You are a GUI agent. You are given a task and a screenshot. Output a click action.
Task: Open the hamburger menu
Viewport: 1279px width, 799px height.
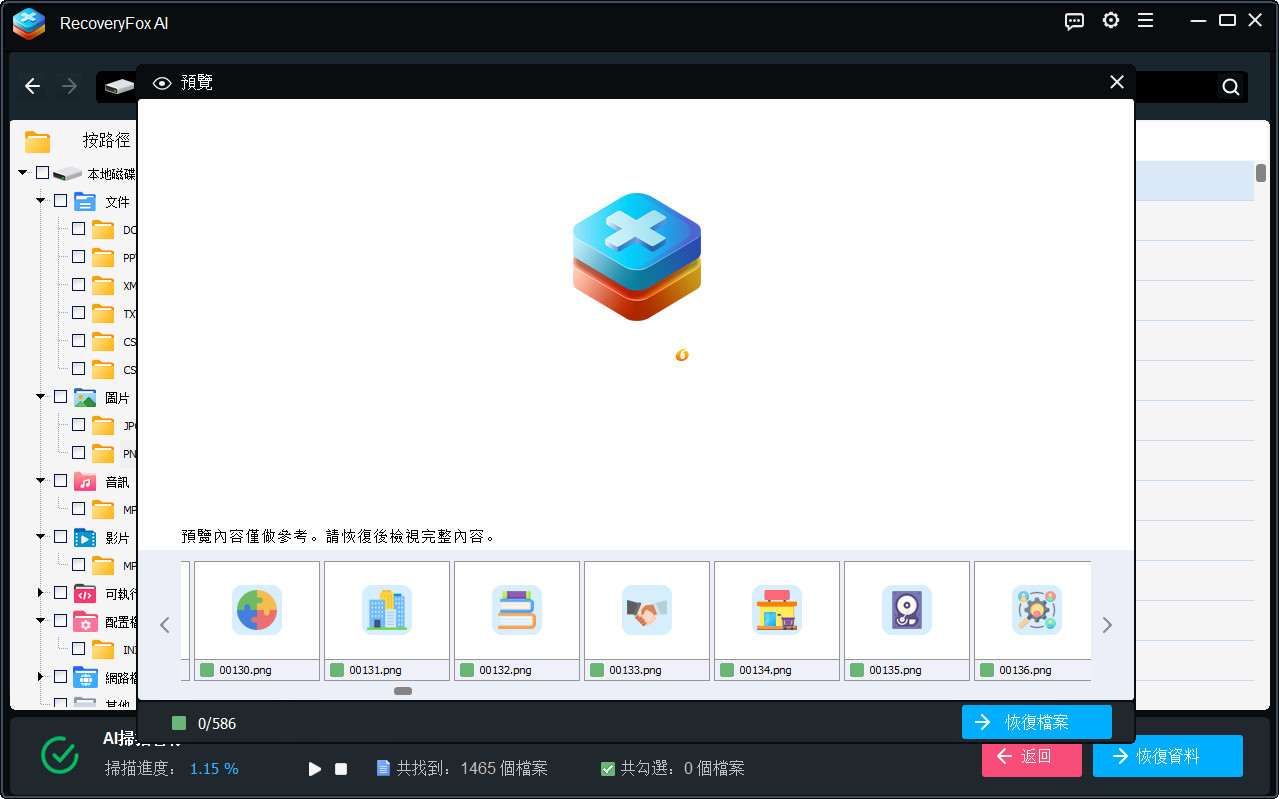(1145, 20)
